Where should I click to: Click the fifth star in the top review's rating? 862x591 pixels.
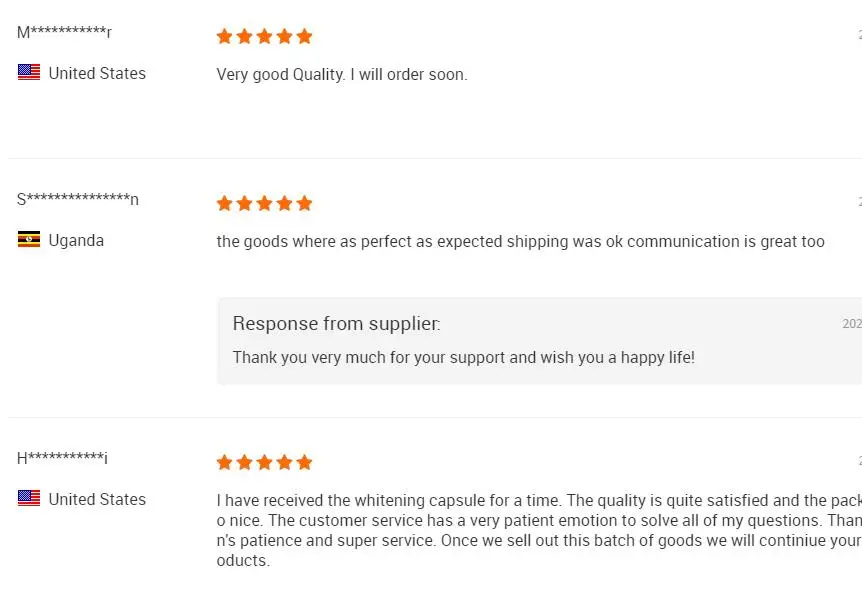click(304, 36)
